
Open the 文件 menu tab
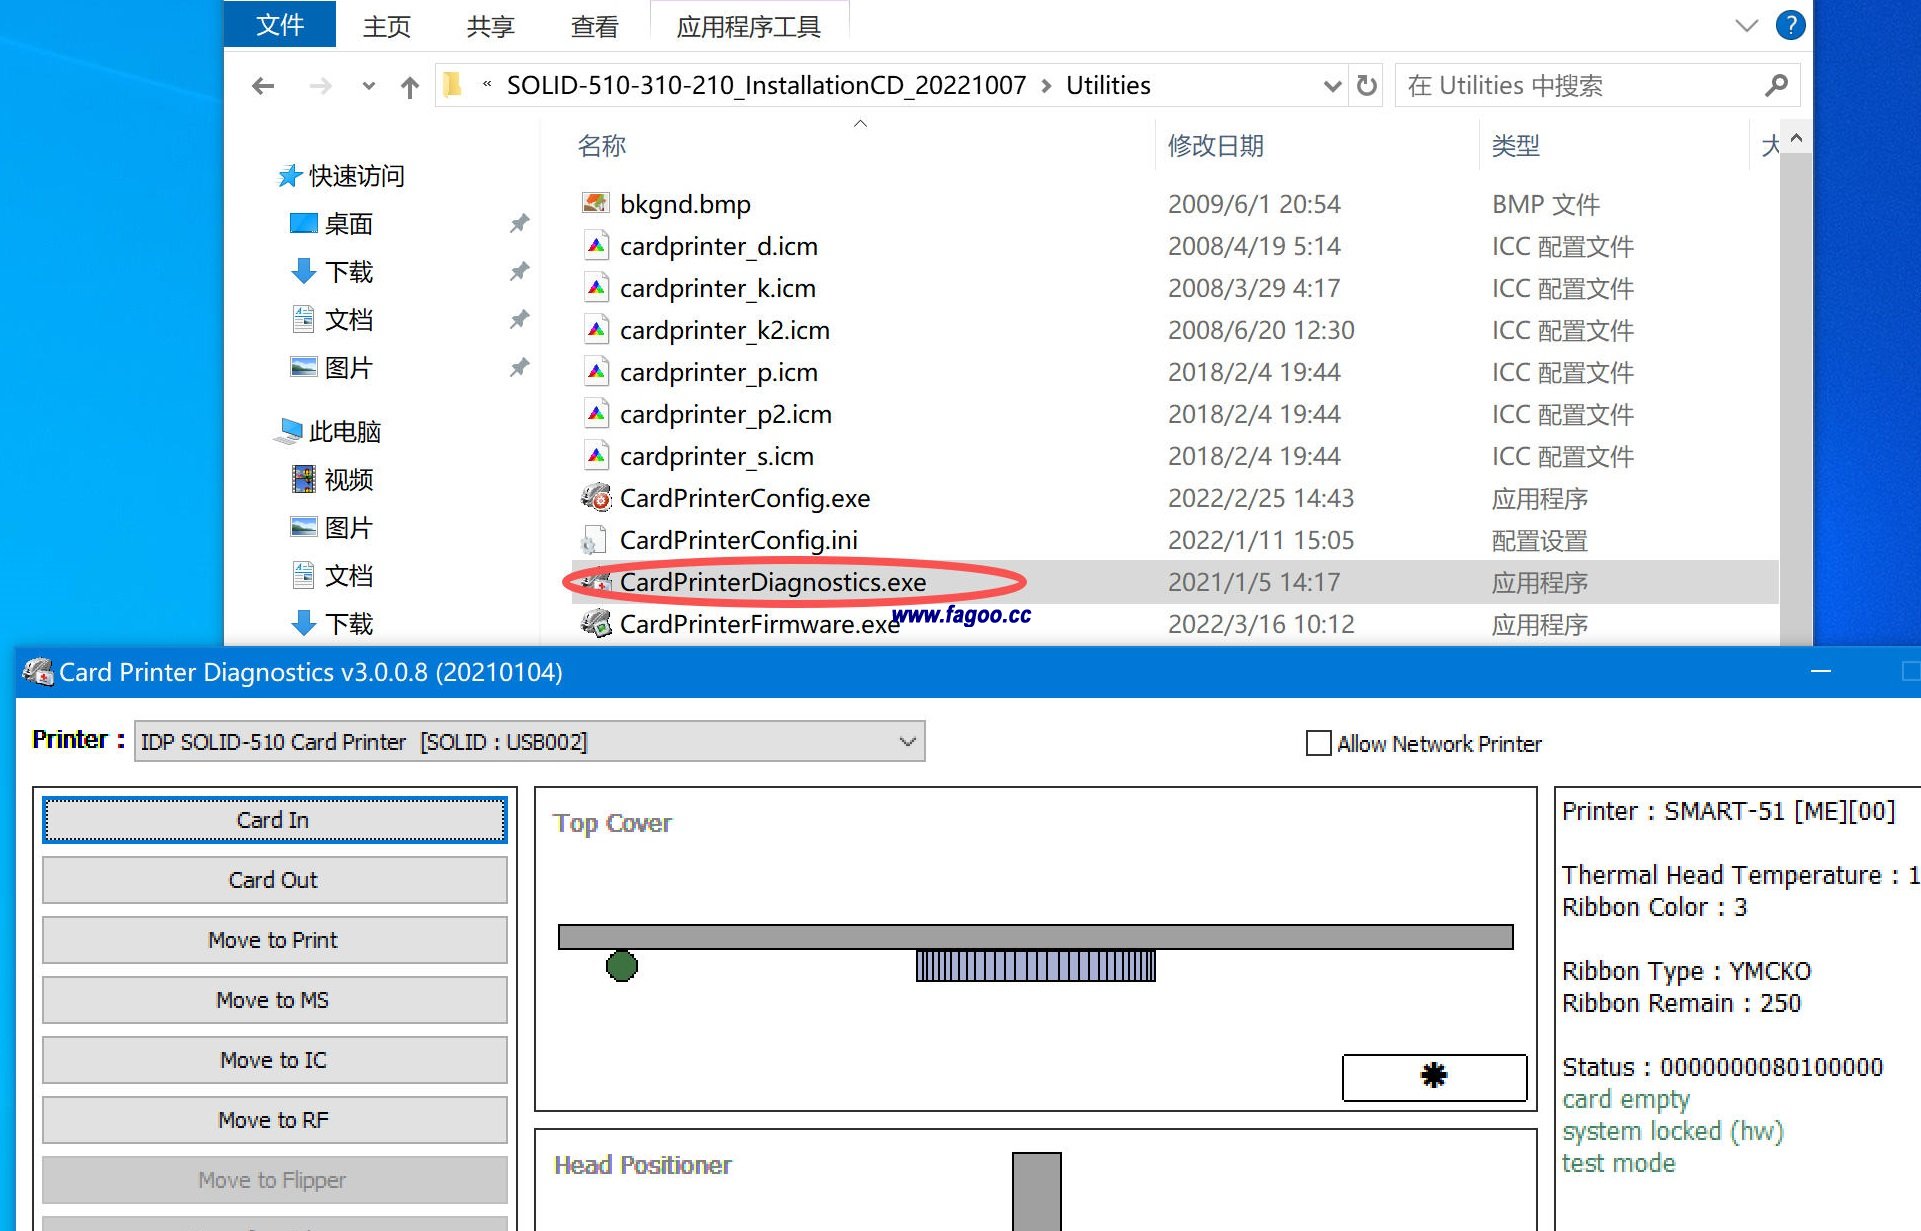tap(279, 25)
